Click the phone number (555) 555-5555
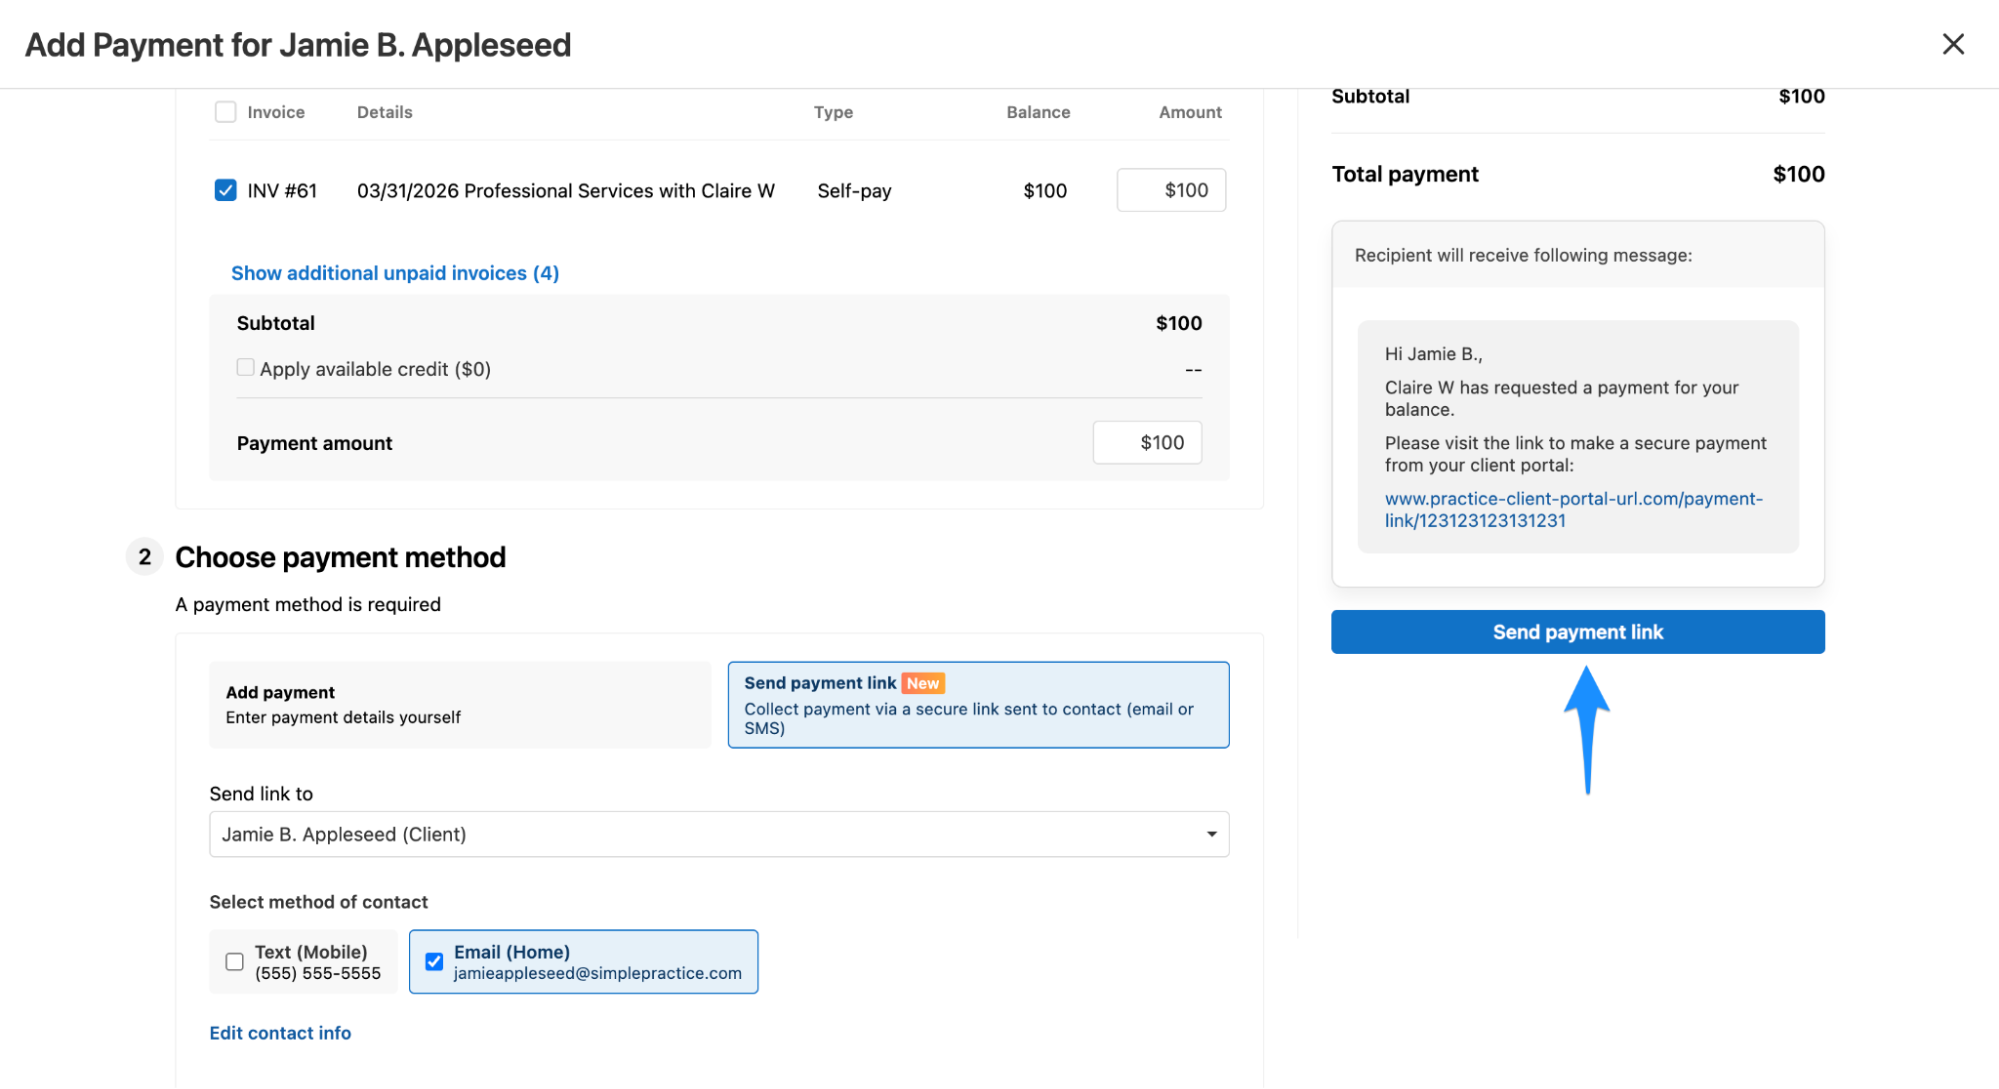The width and height of the screenshot is (1999, 1089). [x=318, y=973]
